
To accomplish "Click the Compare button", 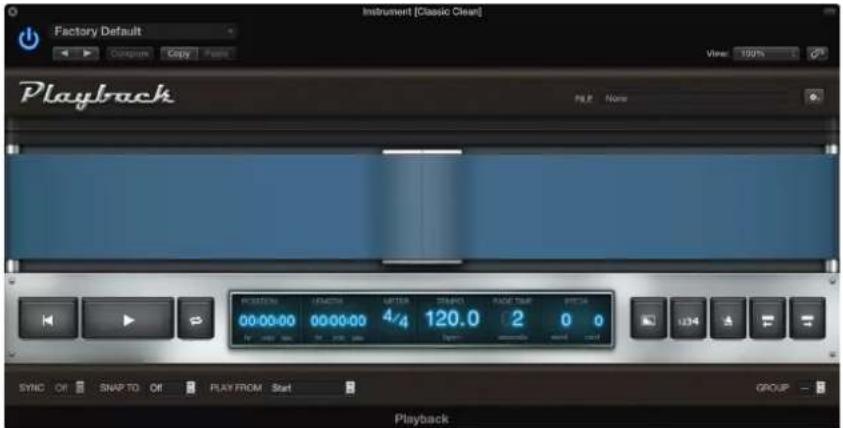I will (130, 54).
